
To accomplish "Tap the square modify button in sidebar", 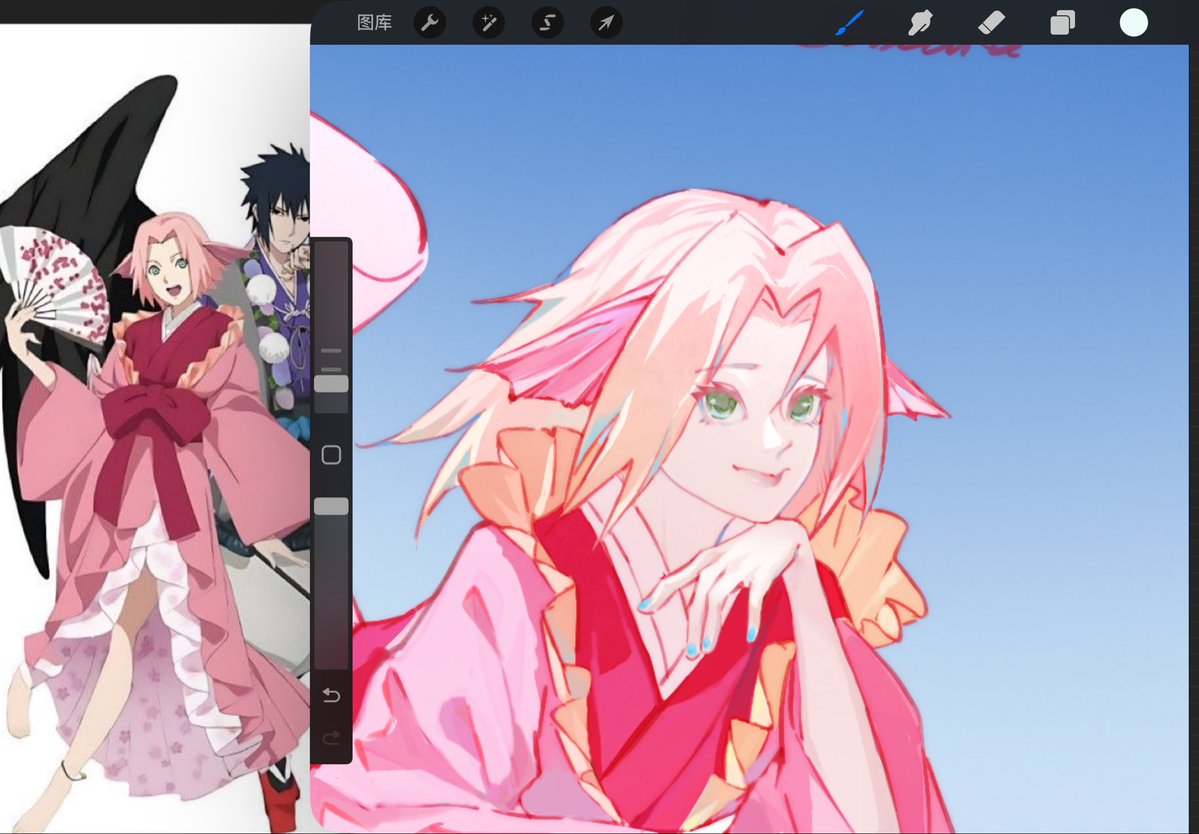I will tap(331, 455).
